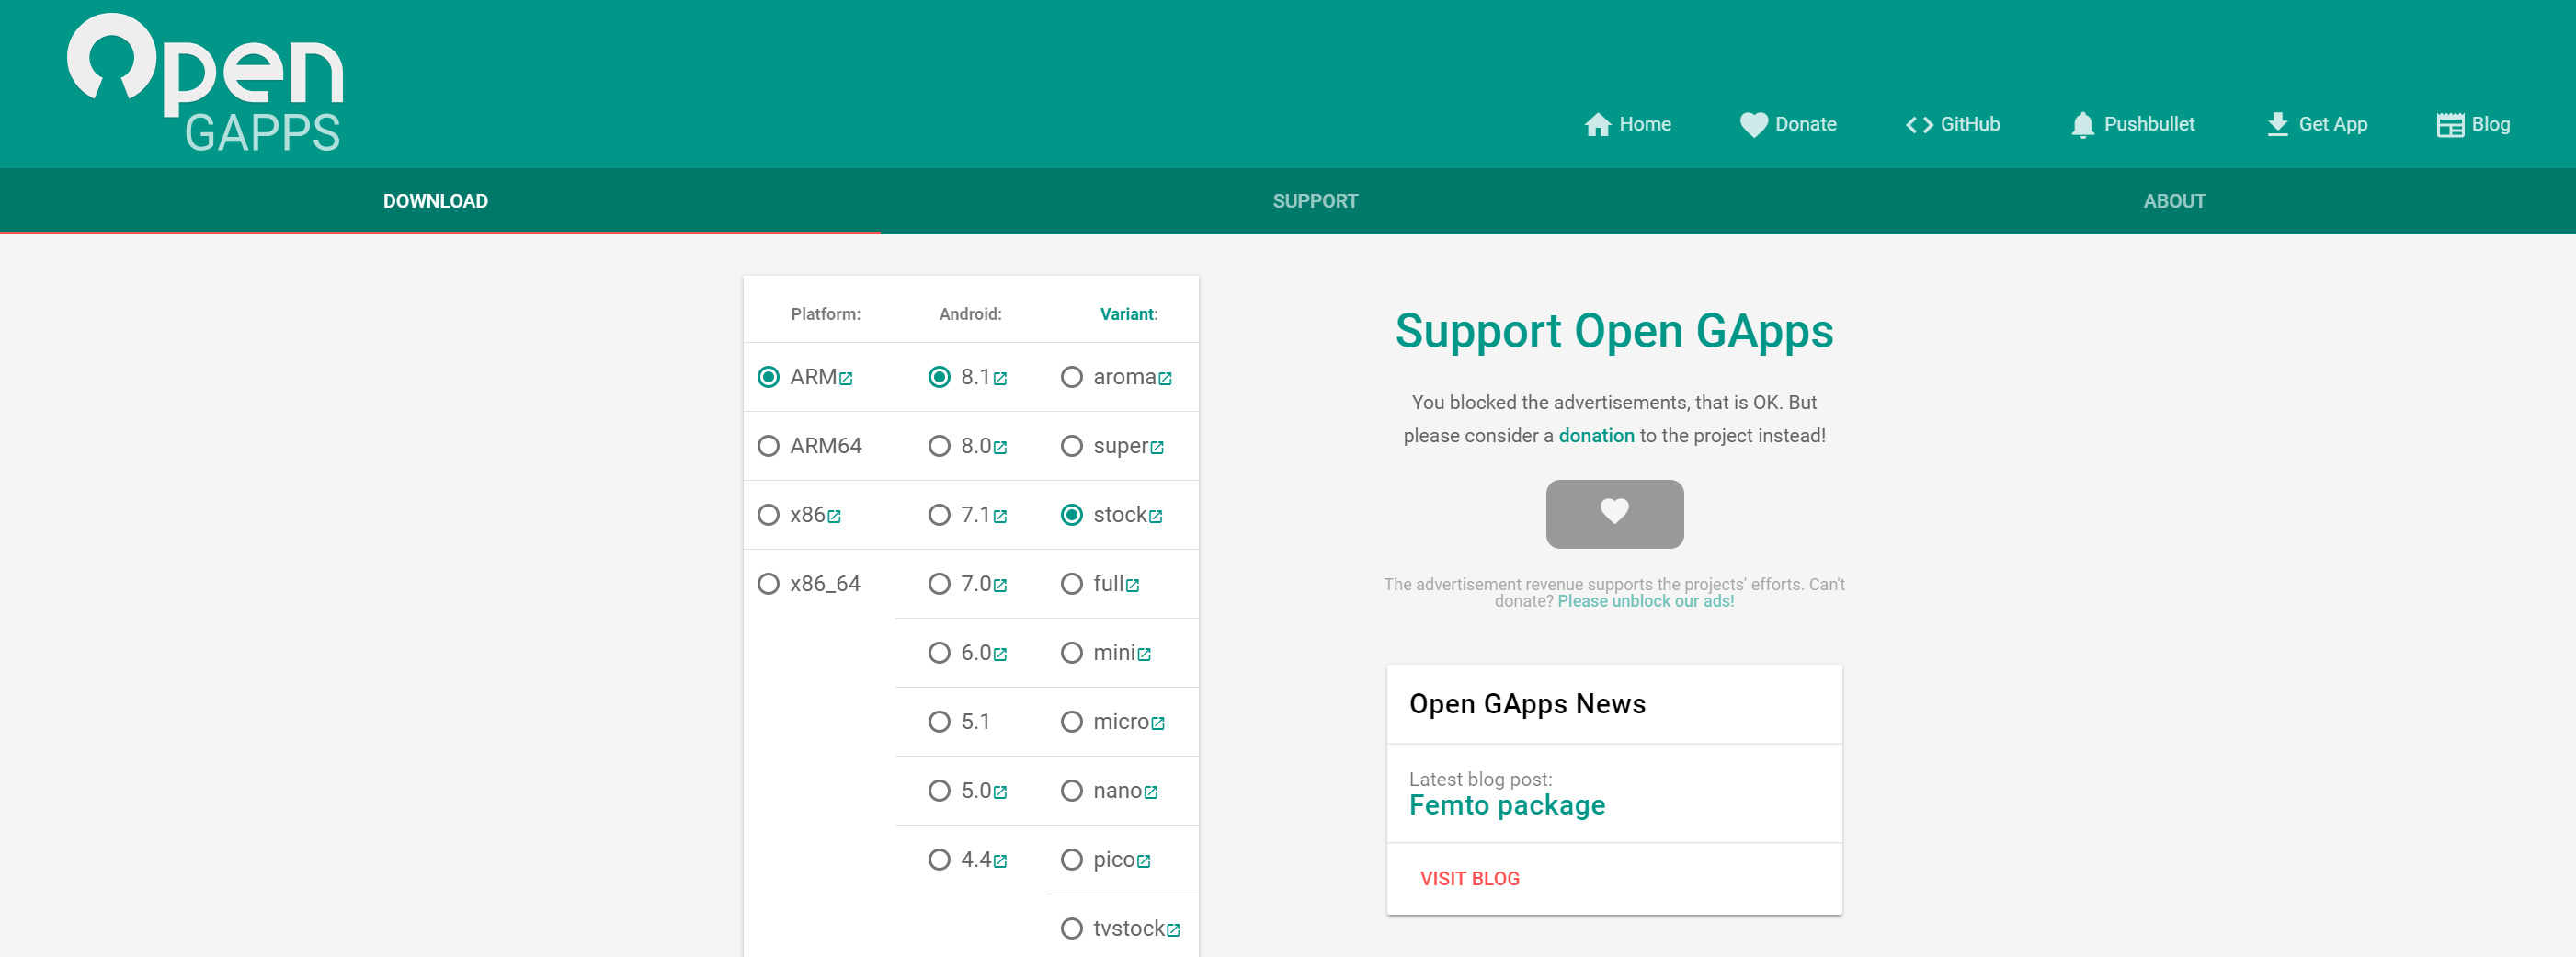
Task: Open the Home navigation link
Action: click(1628, 124)
